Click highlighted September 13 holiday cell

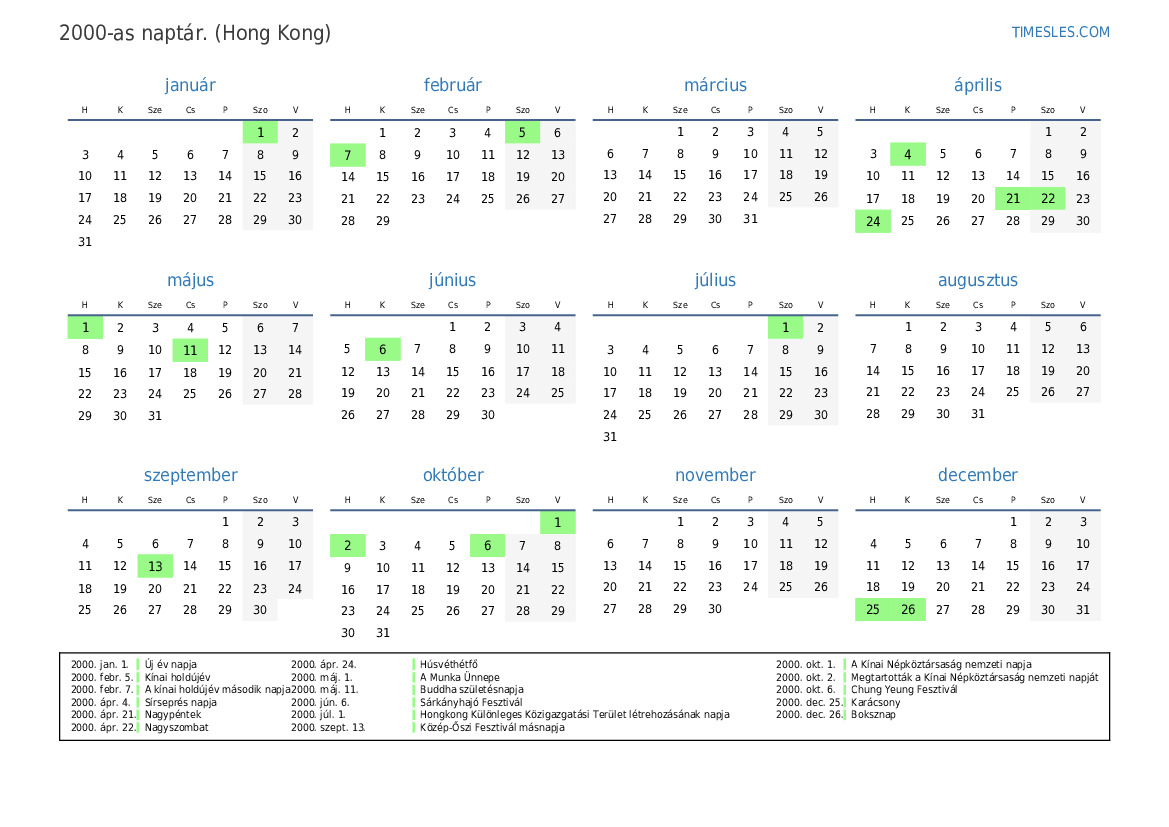155,566
